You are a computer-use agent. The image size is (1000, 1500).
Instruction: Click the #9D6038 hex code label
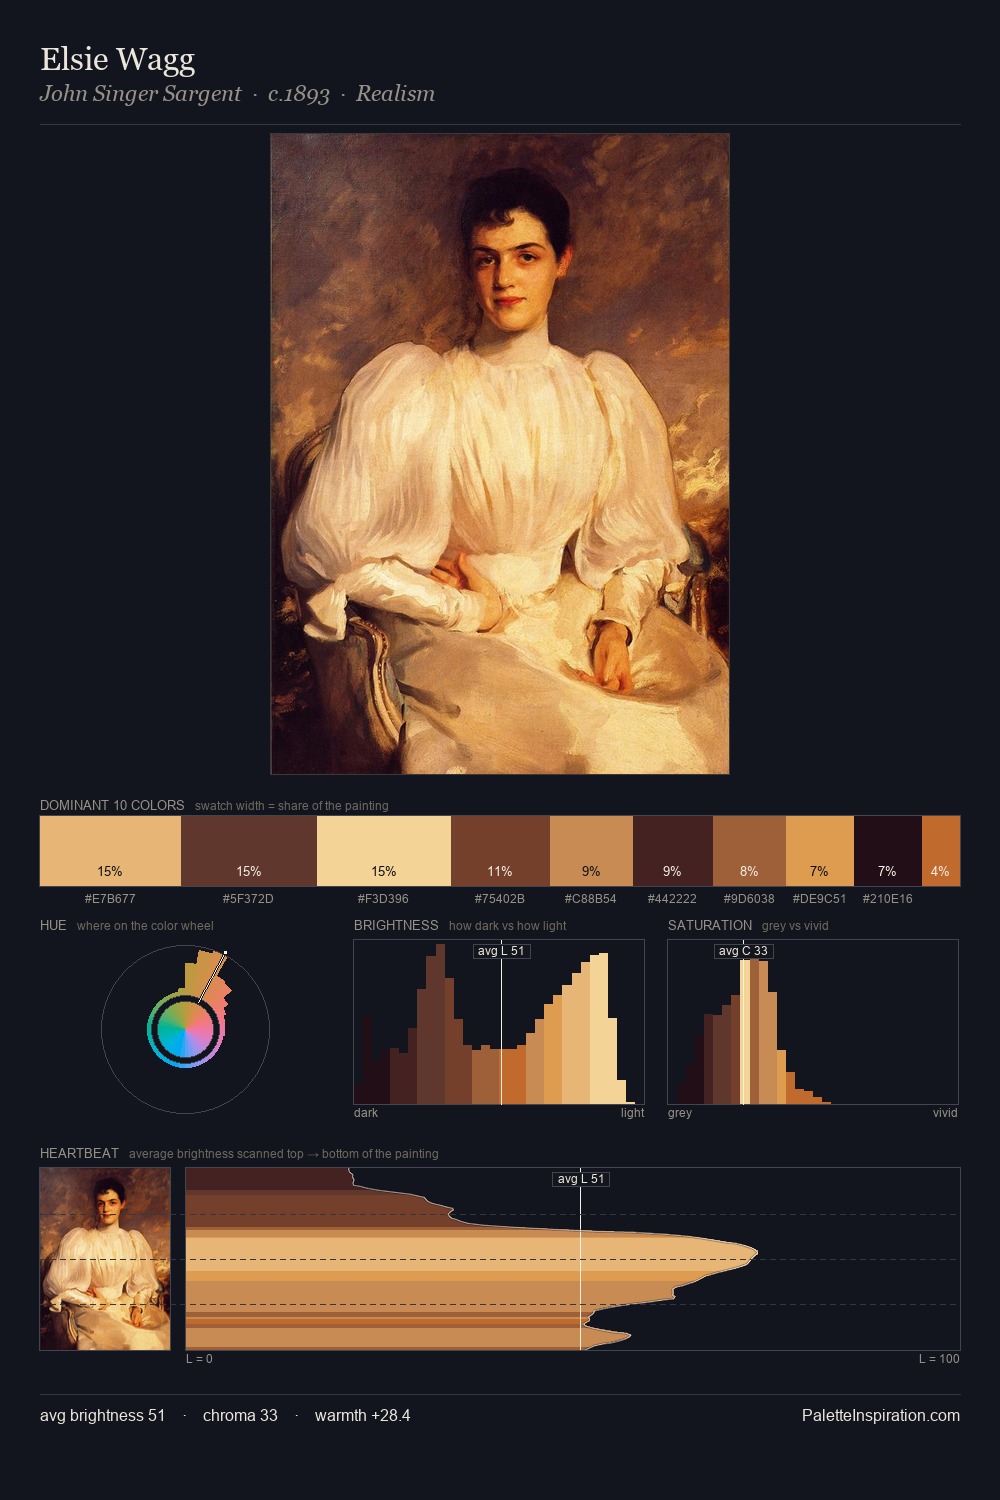coord(749,899)
